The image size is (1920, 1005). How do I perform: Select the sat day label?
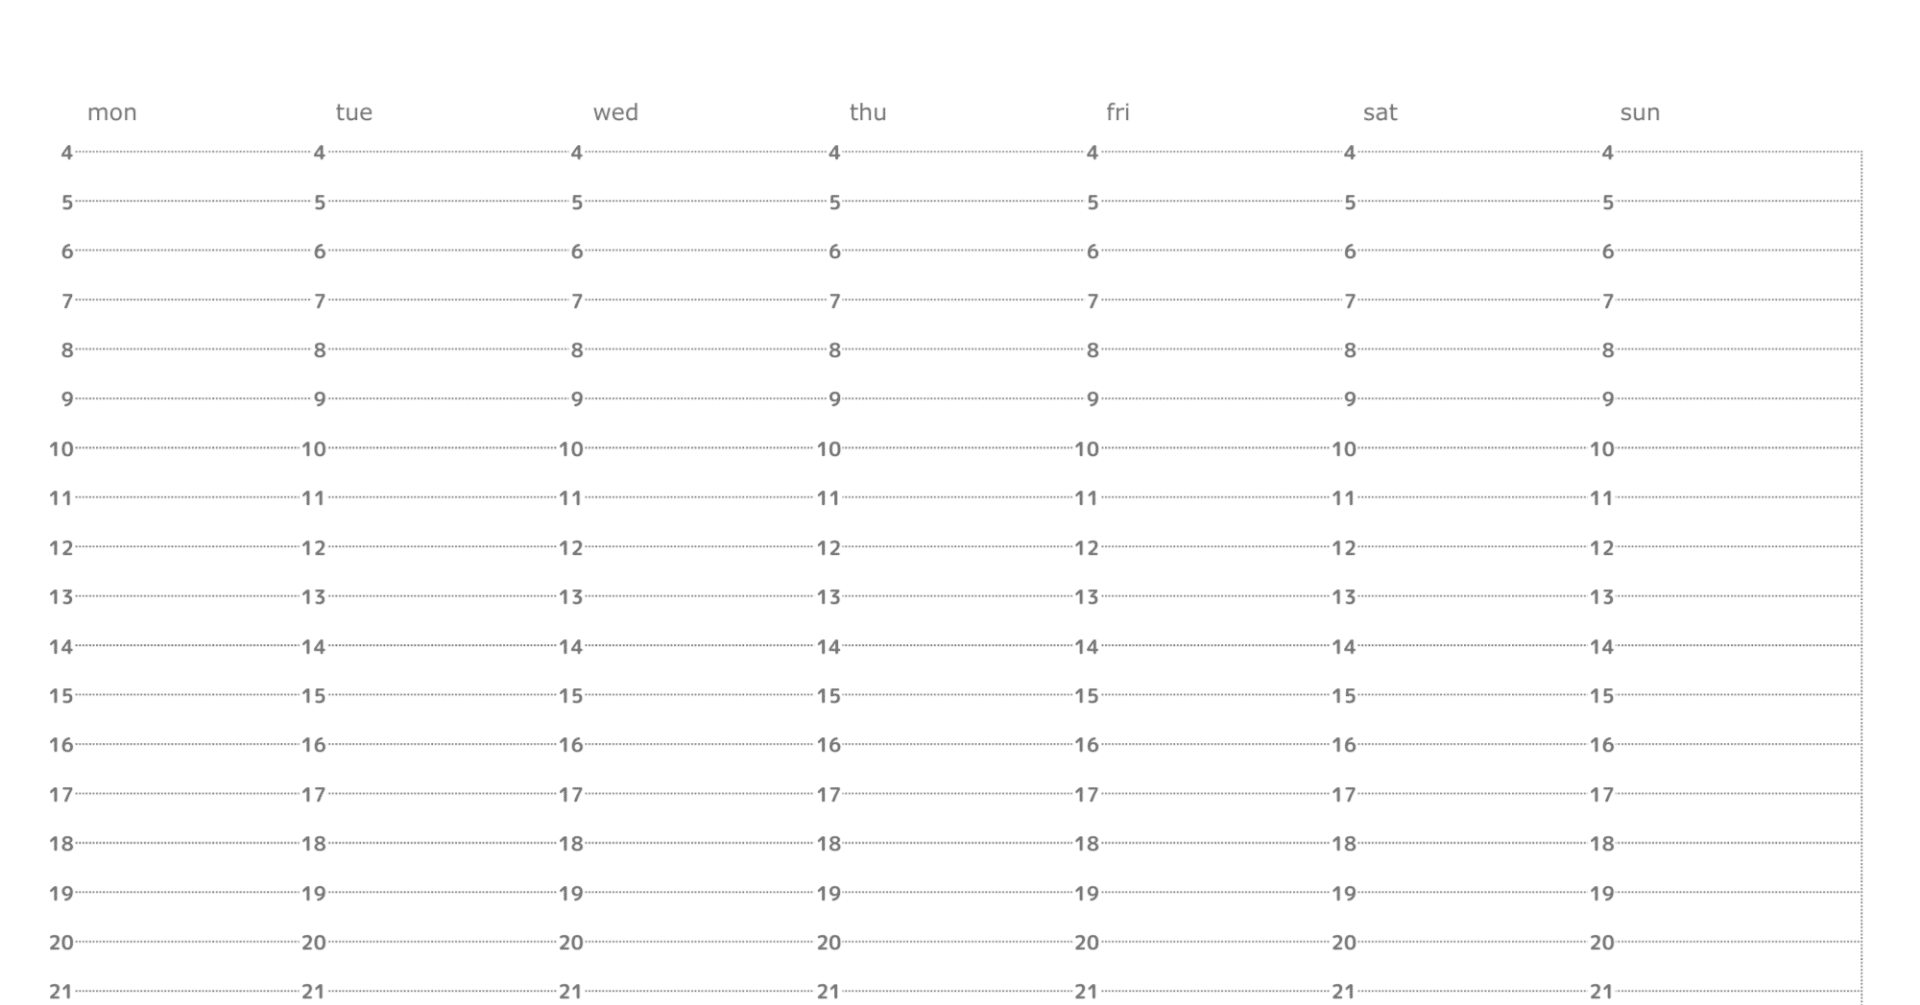coord(1379,112)
